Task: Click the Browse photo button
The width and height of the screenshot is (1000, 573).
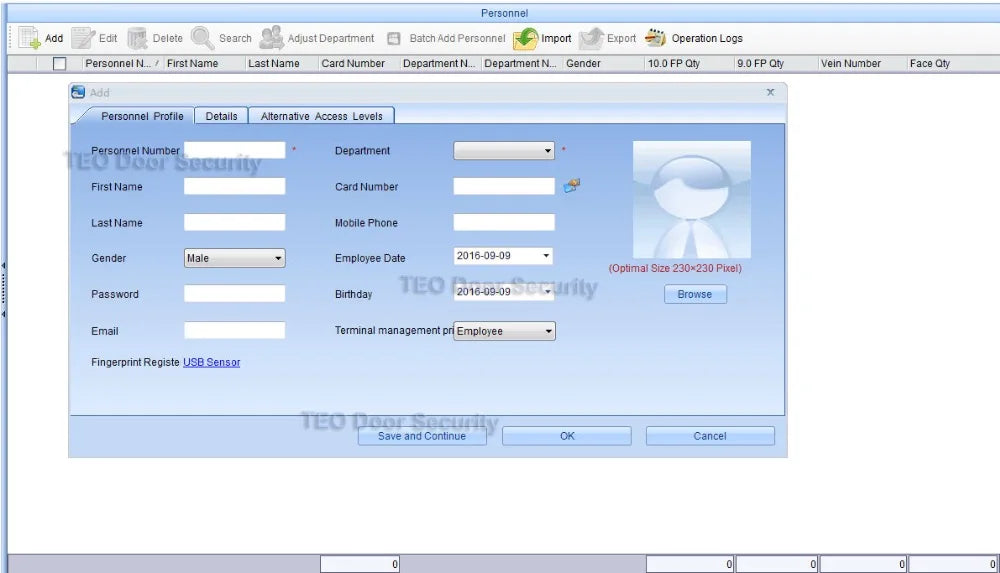Action: (695, 294)
